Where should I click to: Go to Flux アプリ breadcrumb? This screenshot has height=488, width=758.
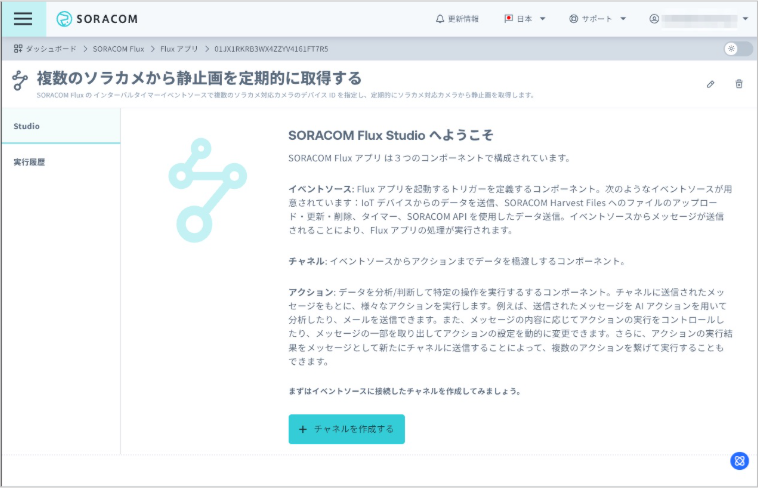pyautogui.click(x=179, y=49)
